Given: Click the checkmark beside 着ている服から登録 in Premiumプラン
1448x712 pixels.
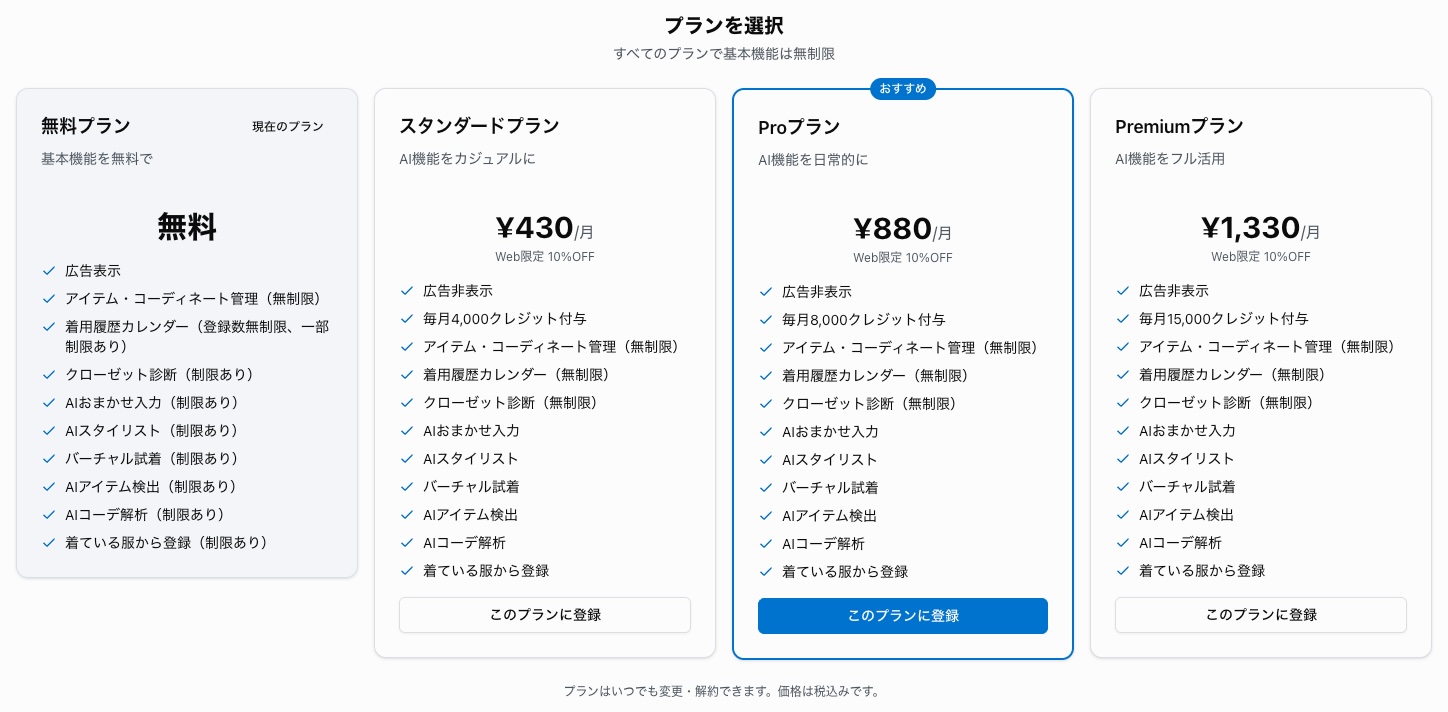Looking at the screenshot, I should [x=1123, y=570].
